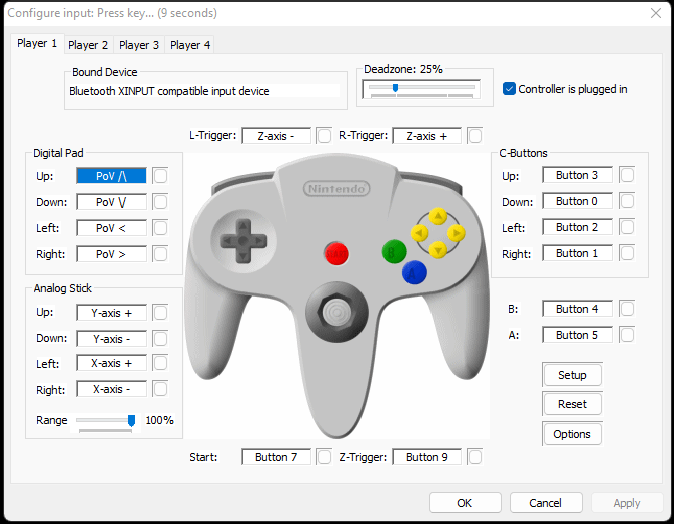This screenshot has height=524, width=674.
Task: Click the blue A button on controller image
Action: tap(414, 272)
